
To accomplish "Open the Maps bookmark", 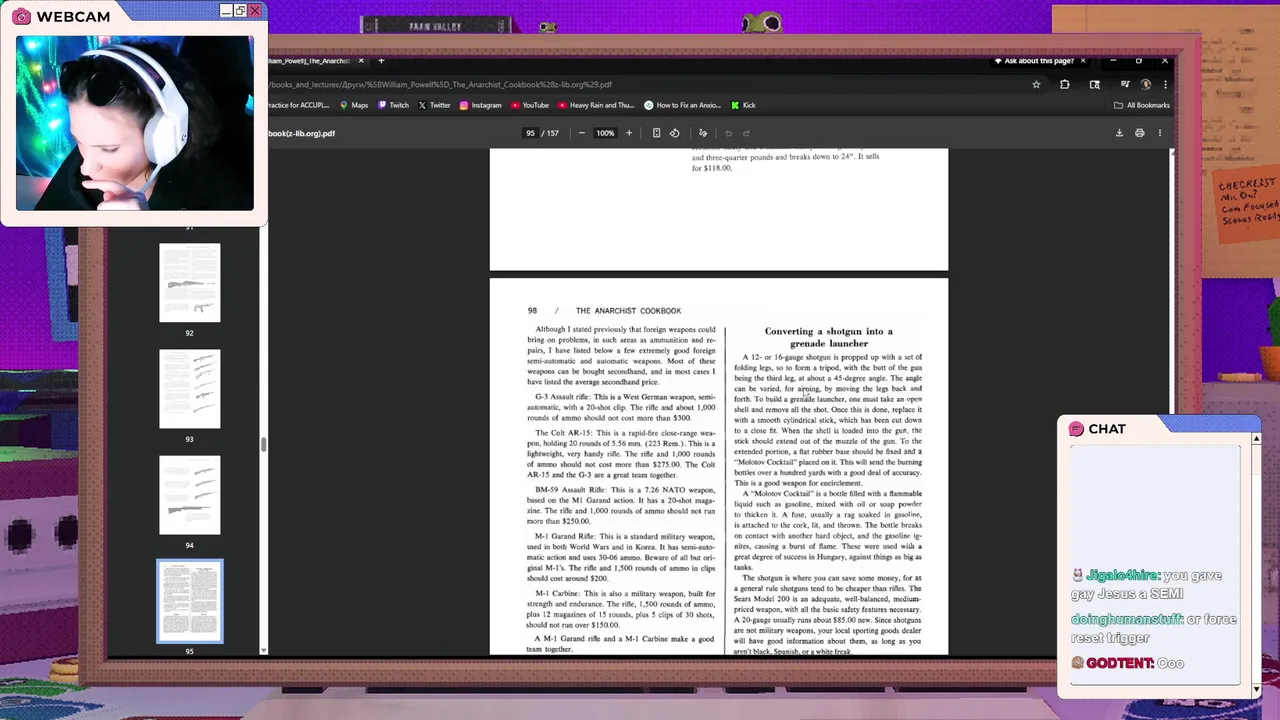I will pyautogui.click(x=354, y=105).
